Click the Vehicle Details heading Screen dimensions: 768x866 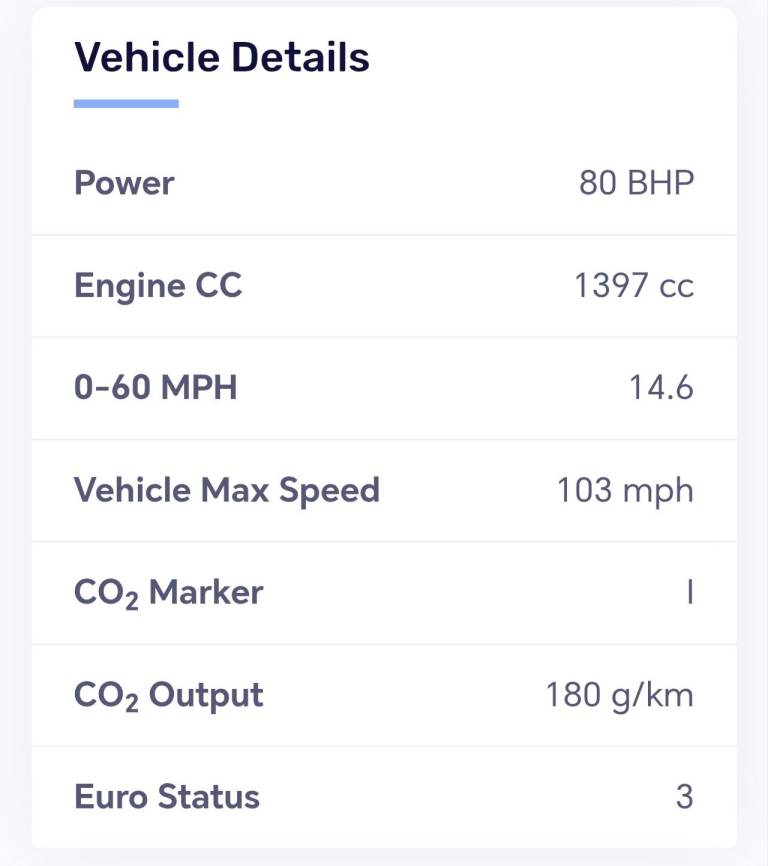click(222, 58)
